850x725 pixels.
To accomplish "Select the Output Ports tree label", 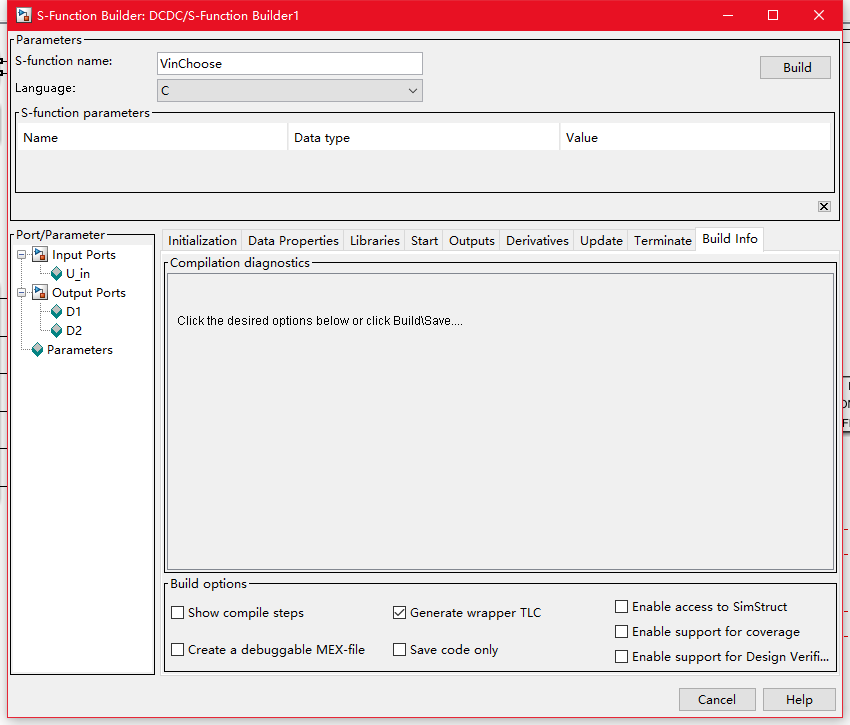I will click(89, 292).
